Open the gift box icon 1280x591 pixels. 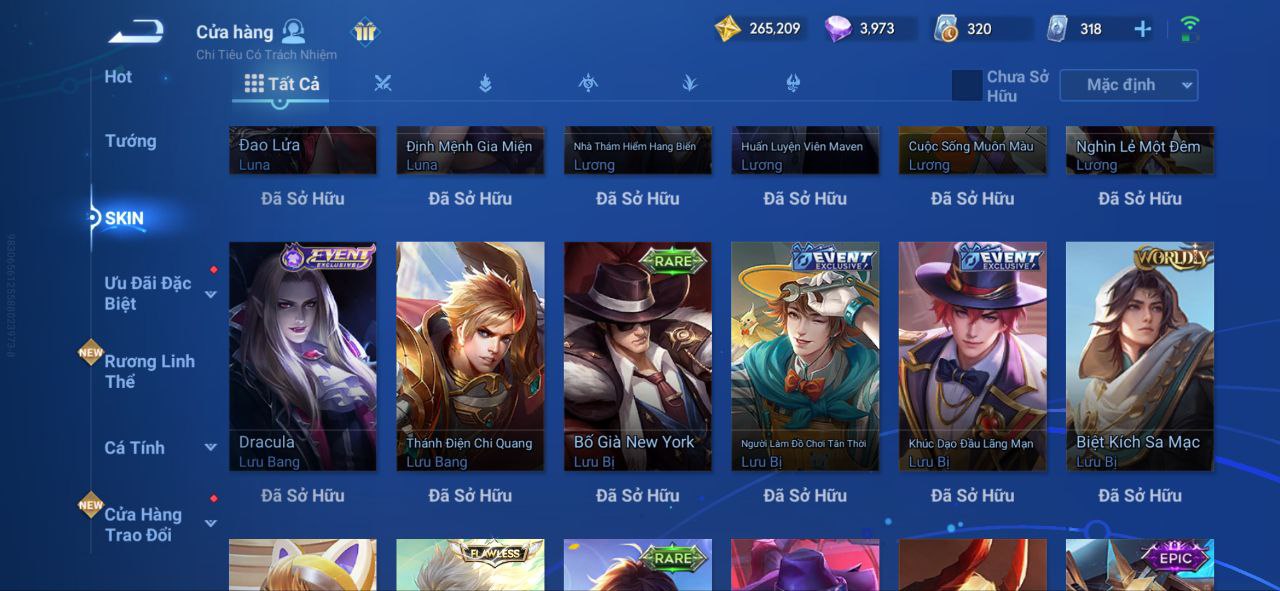click(366, 32)
